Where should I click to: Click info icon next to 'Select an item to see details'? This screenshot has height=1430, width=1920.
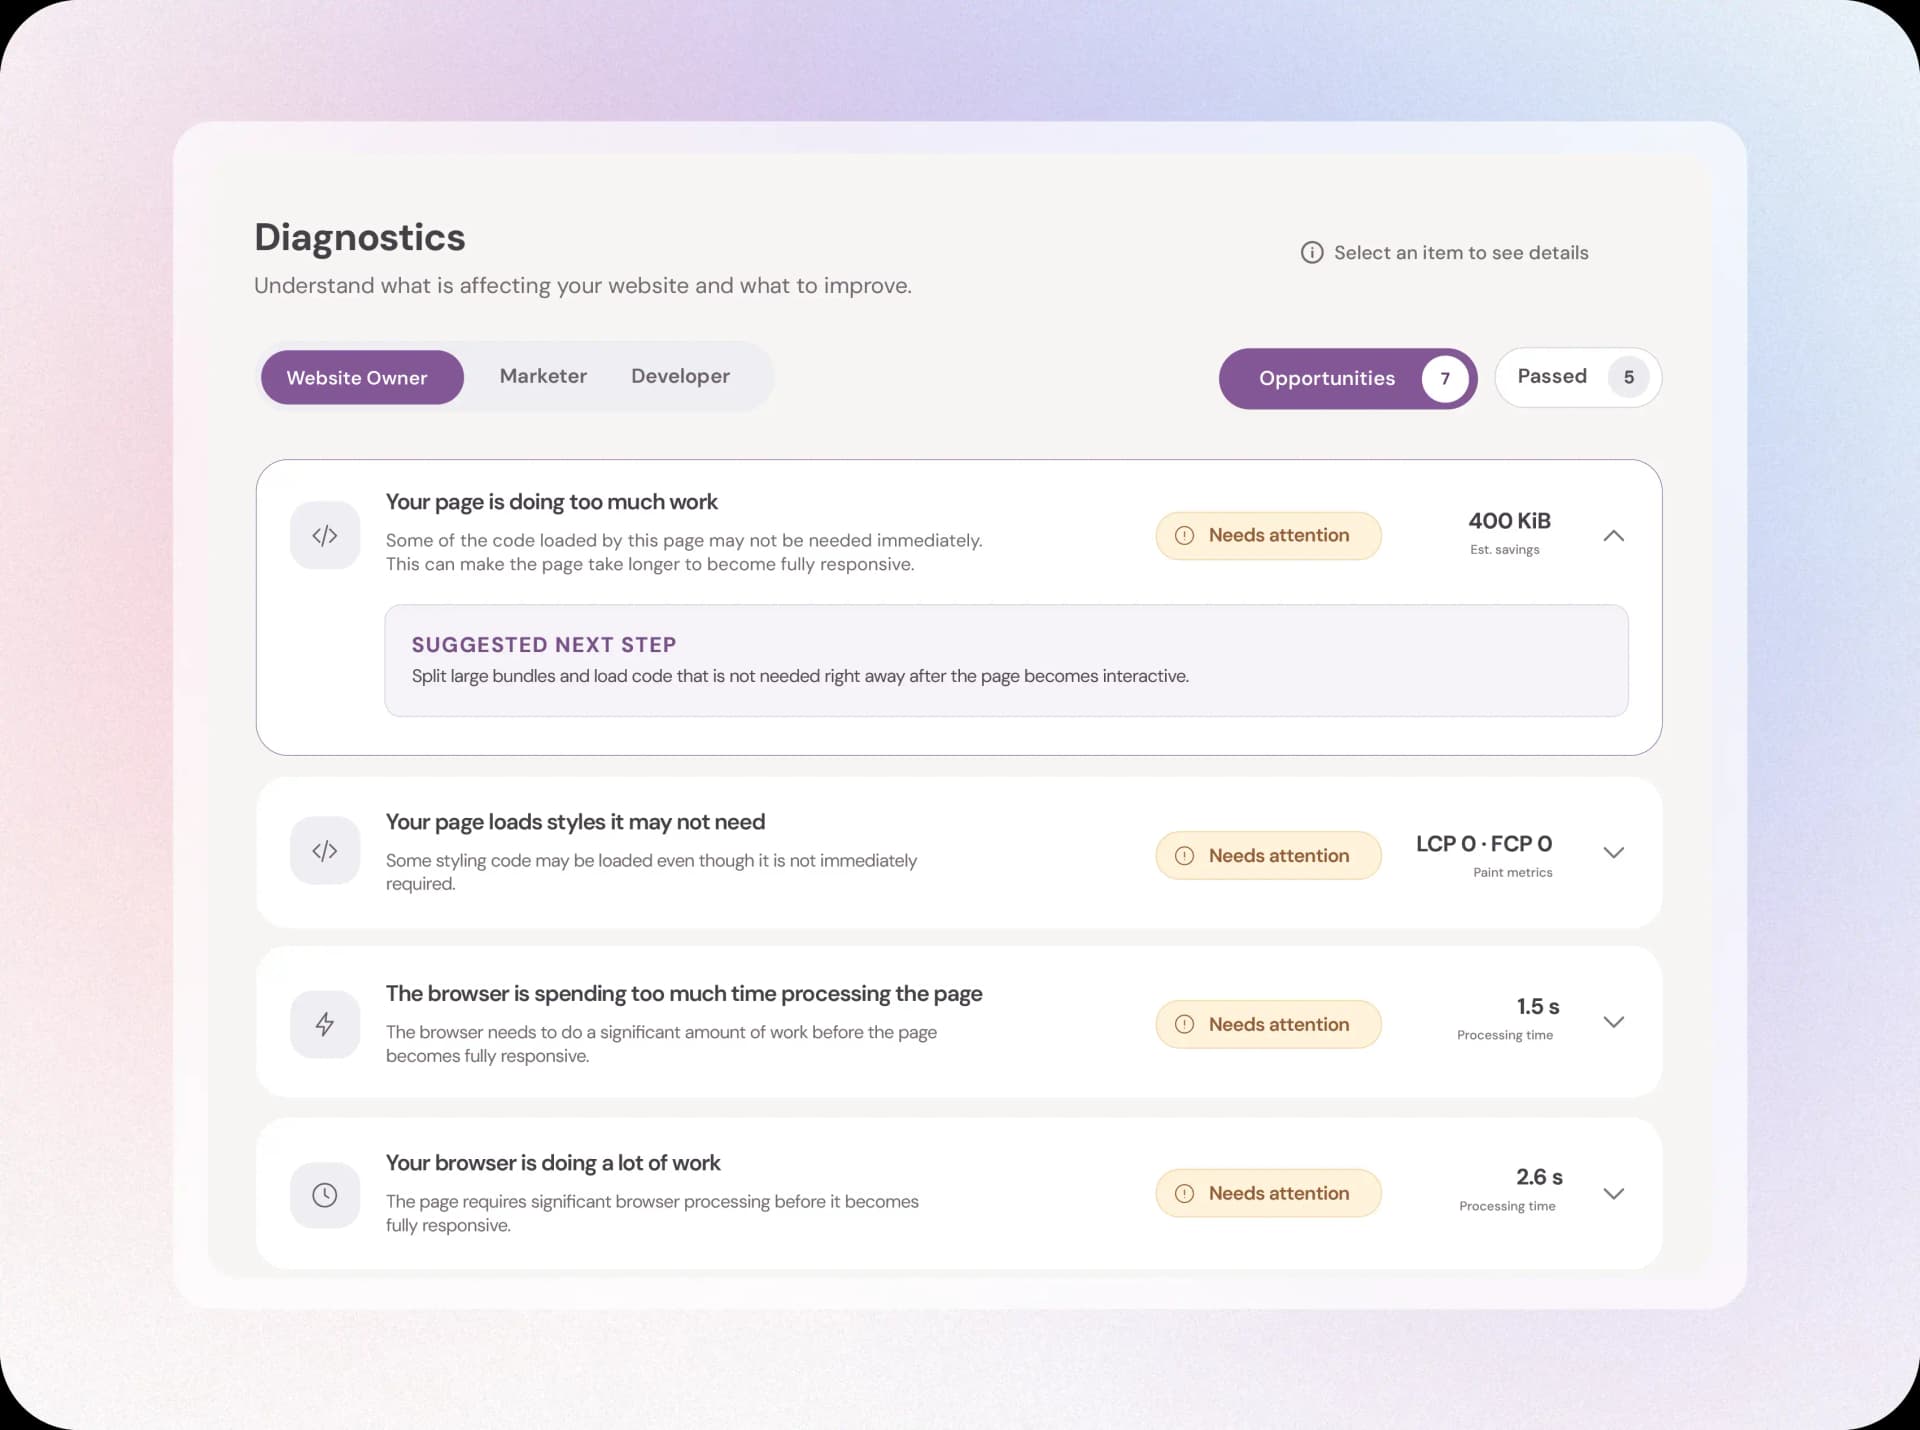(1312, 253)
